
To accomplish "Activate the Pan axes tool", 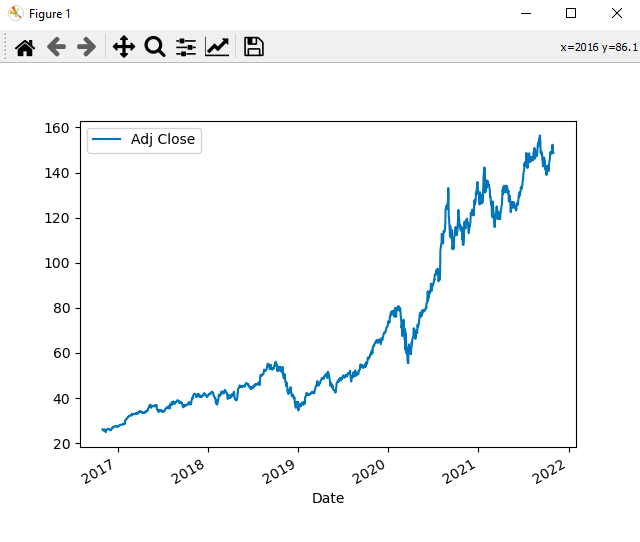I will click(x=124, y=47).
